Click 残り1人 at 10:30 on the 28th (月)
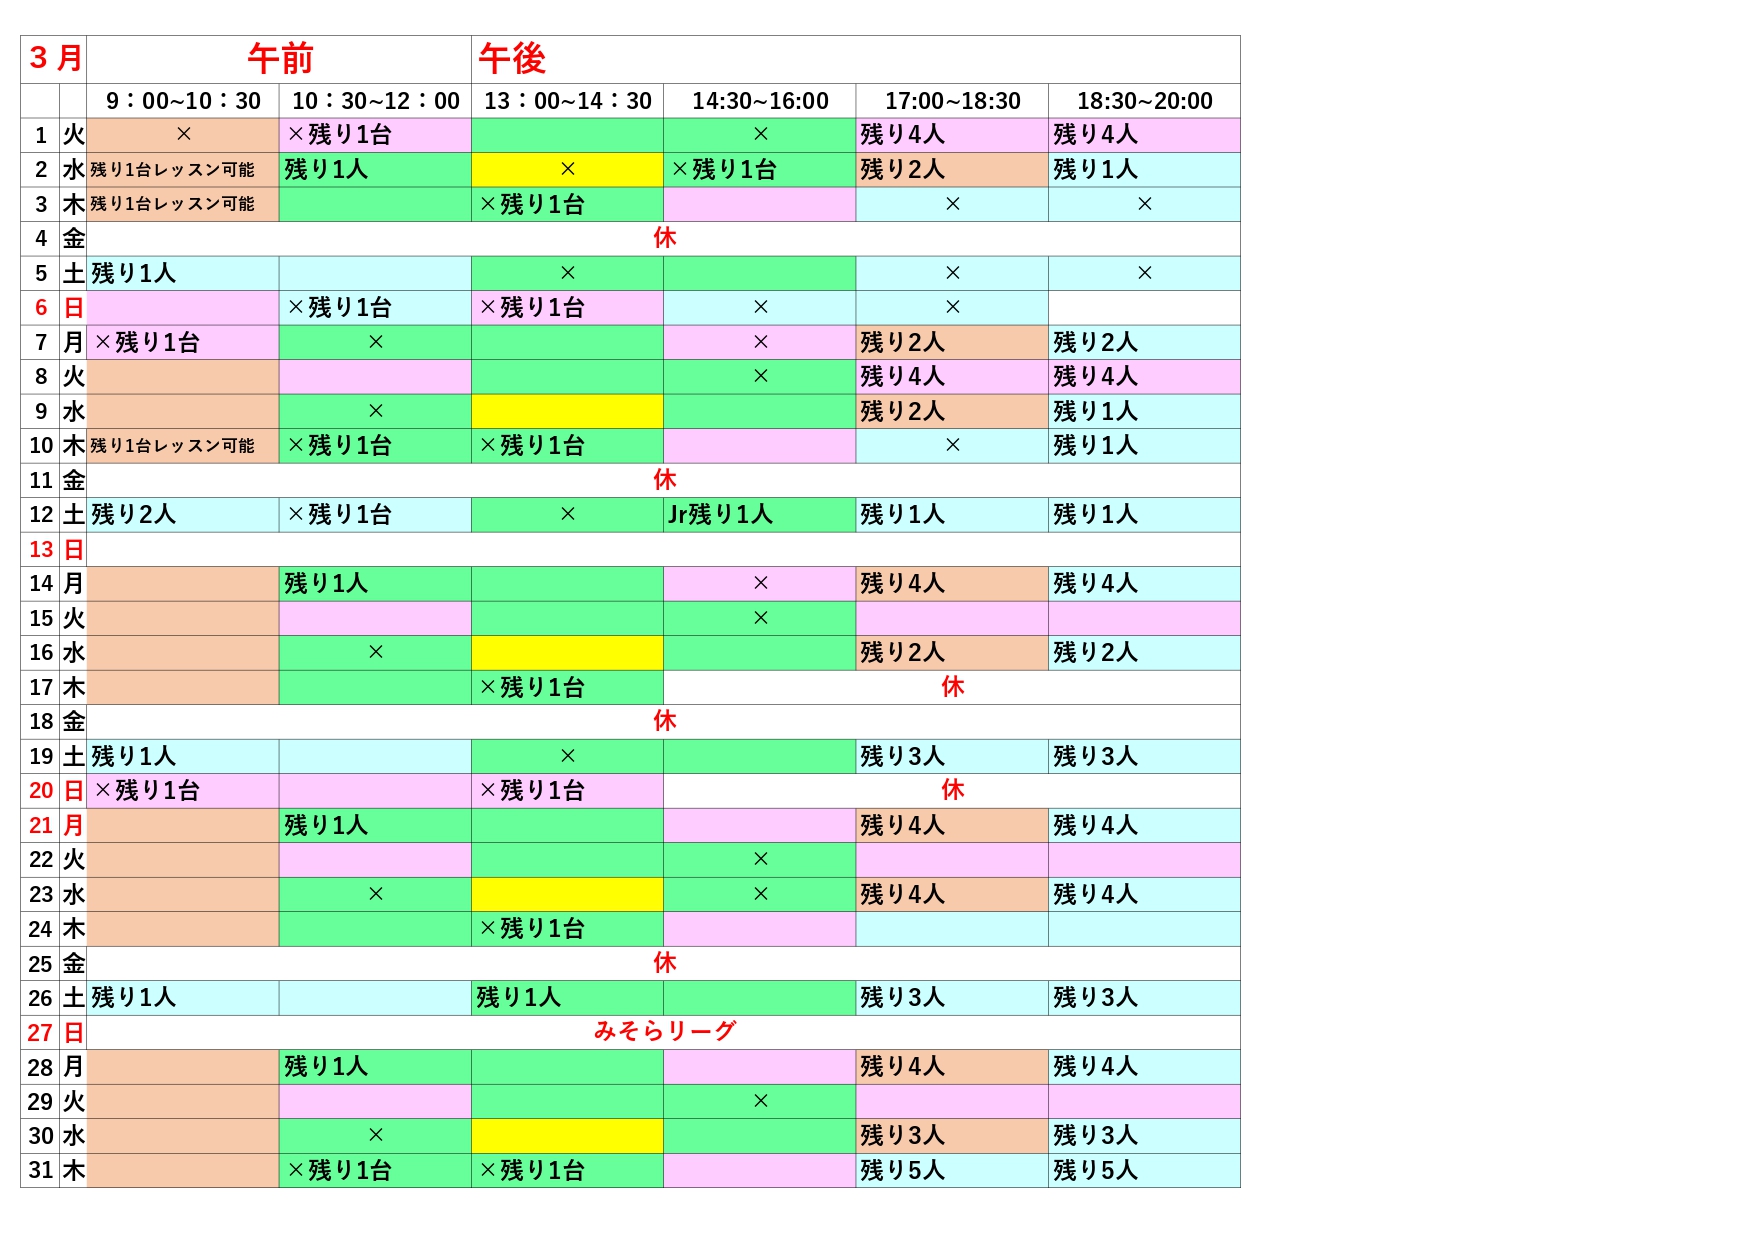The height and width of the screenshot is (1240, 1754). coord(326,1066)
